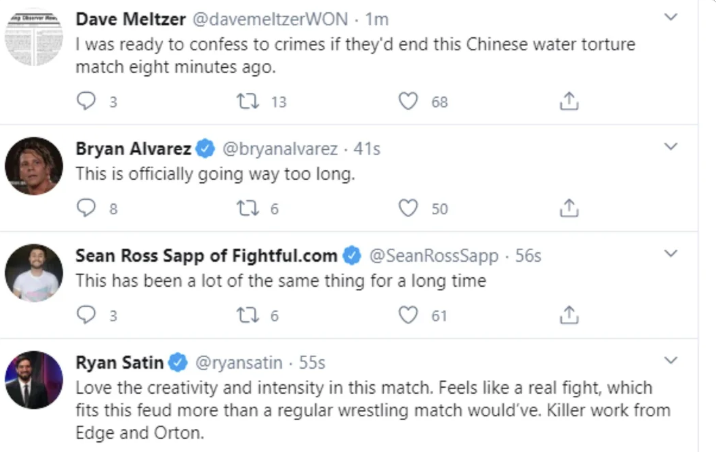Image resolution: width=716 pixels, height=452 pixels.
Task: Like Dave Meltzer's tweet
Action: tap(408, 101)
